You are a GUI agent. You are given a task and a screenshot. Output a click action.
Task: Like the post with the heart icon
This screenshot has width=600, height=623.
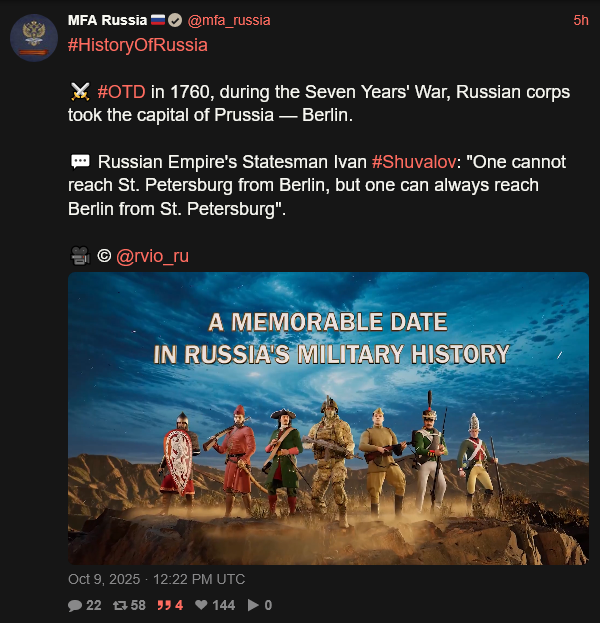pyautogui.click(x=200, y=605)
